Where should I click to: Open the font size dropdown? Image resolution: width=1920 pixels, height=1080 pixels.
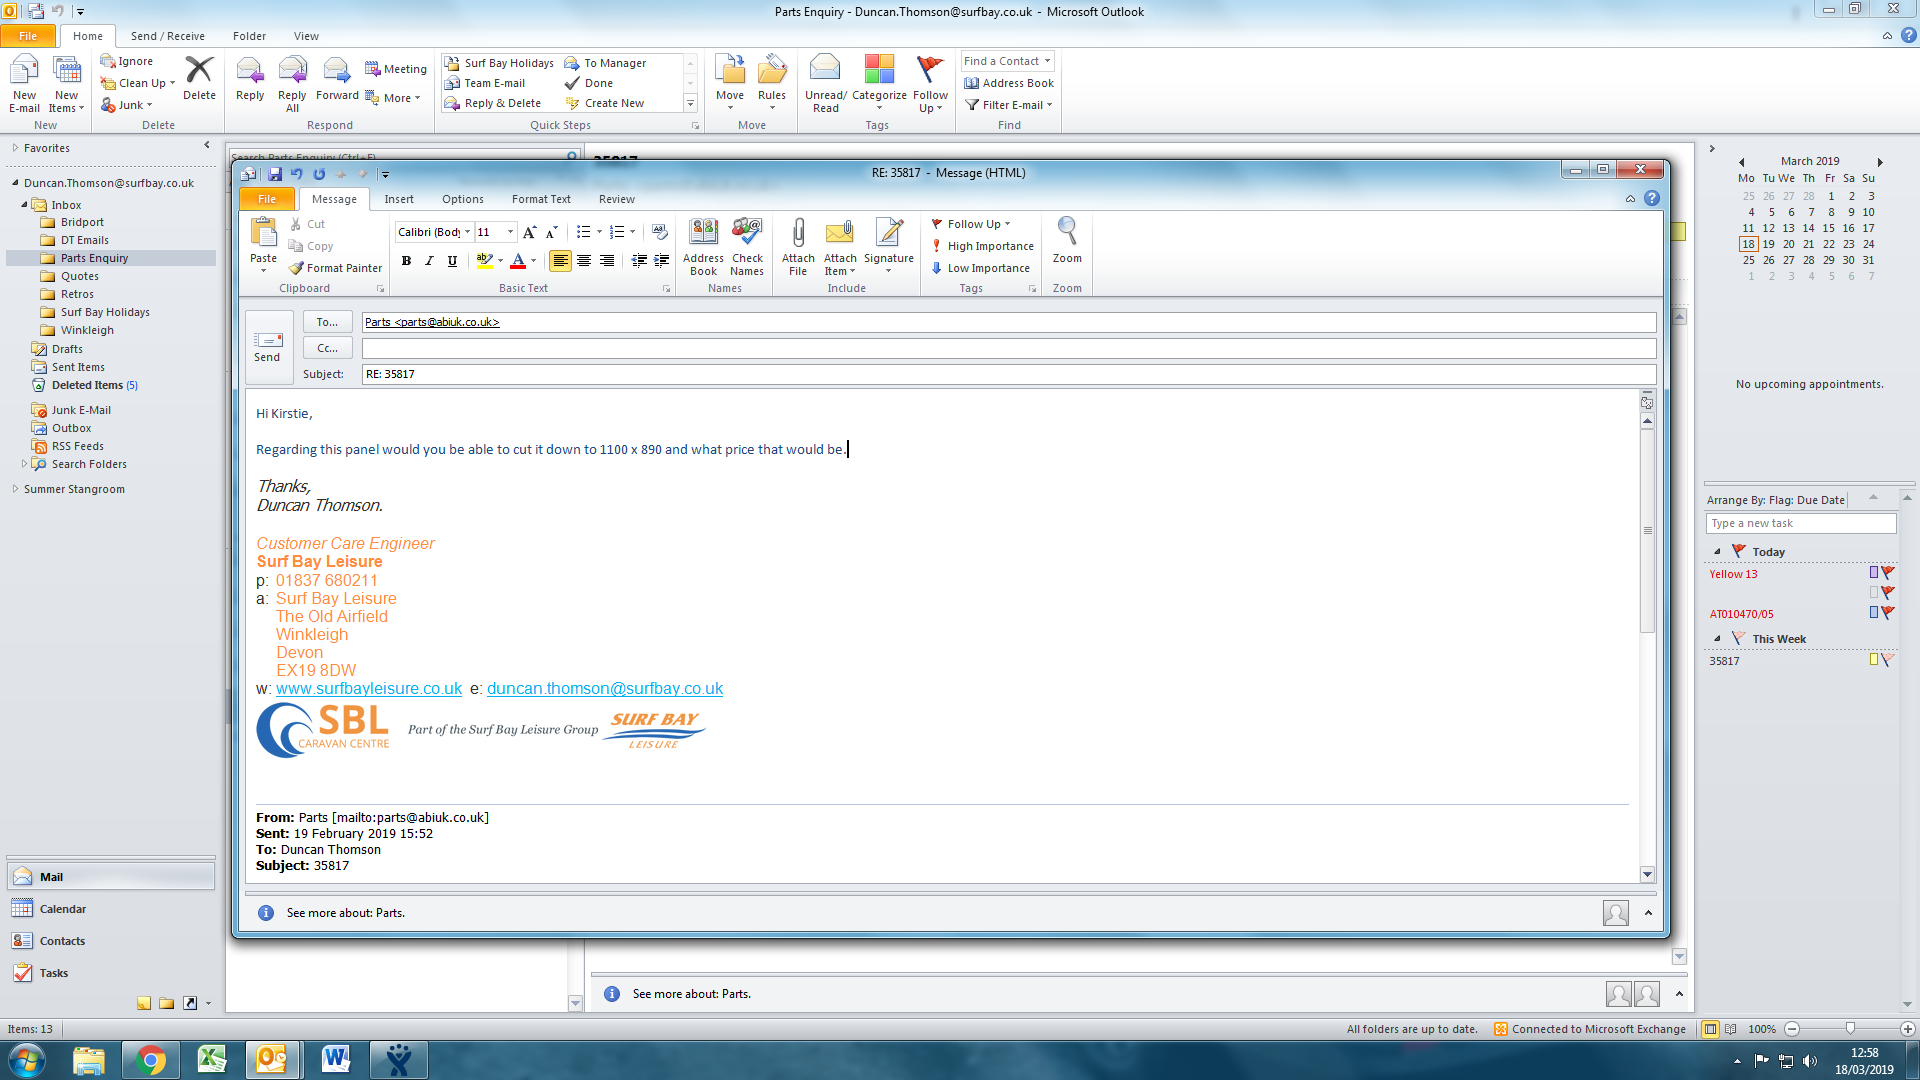[510, 232]
